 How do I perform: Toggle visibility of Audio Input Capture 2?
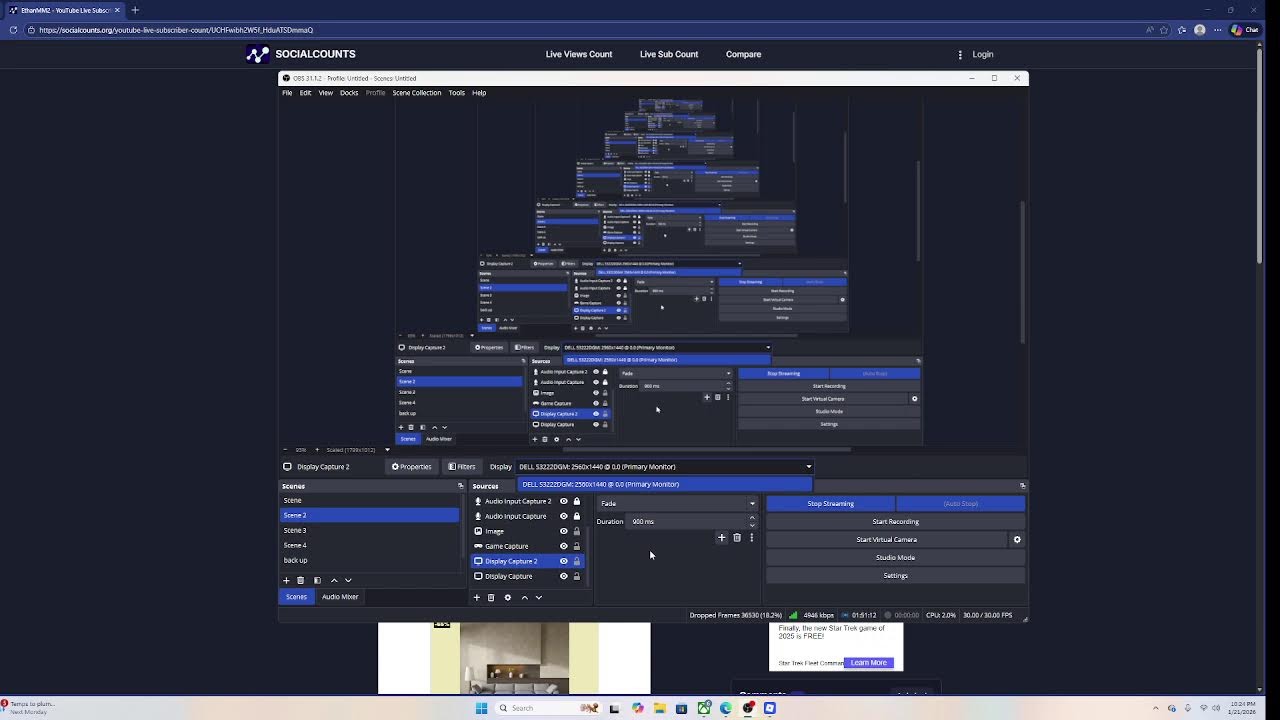(x=563, y=501)
